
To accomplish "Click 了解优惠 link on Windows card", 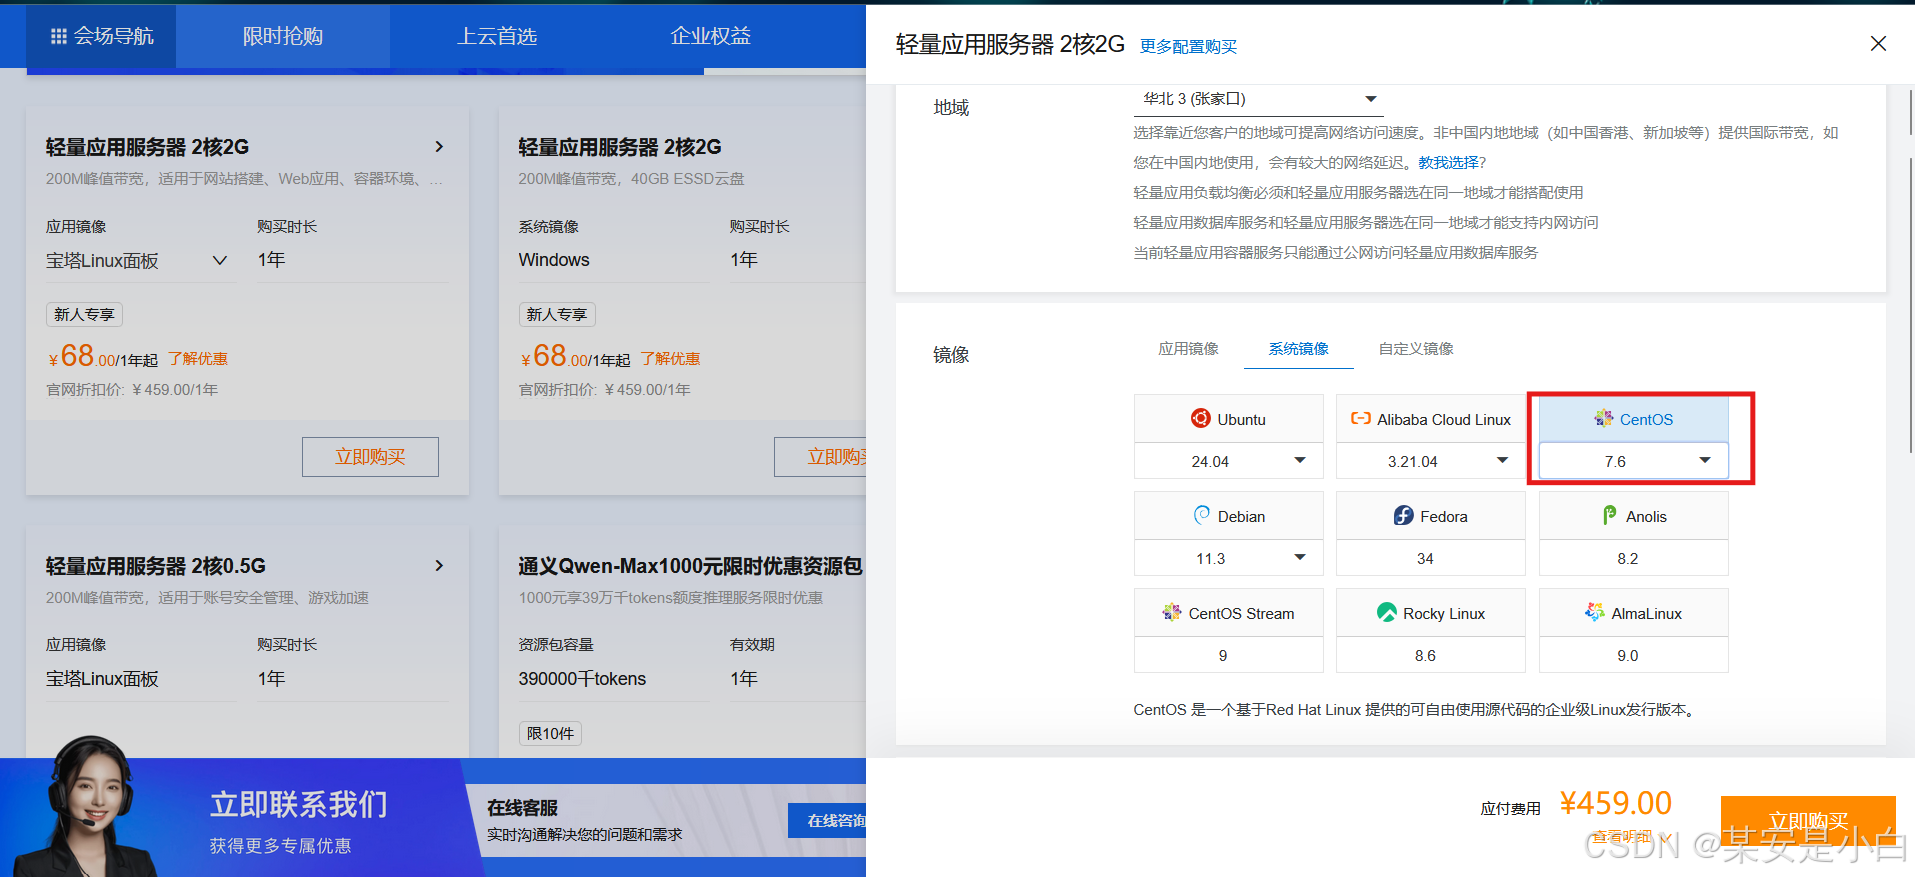I will (670, 358).
